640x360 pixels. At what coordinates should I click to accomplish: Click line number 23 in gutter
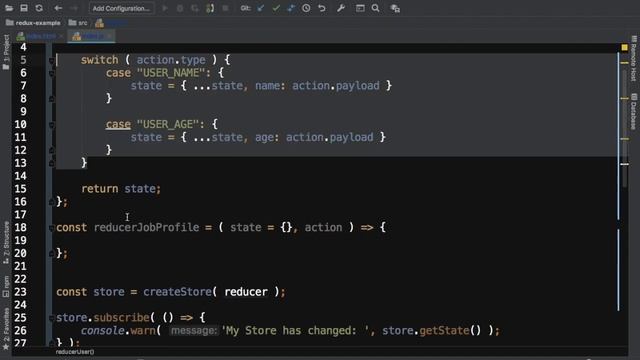[x=20, y=292]
